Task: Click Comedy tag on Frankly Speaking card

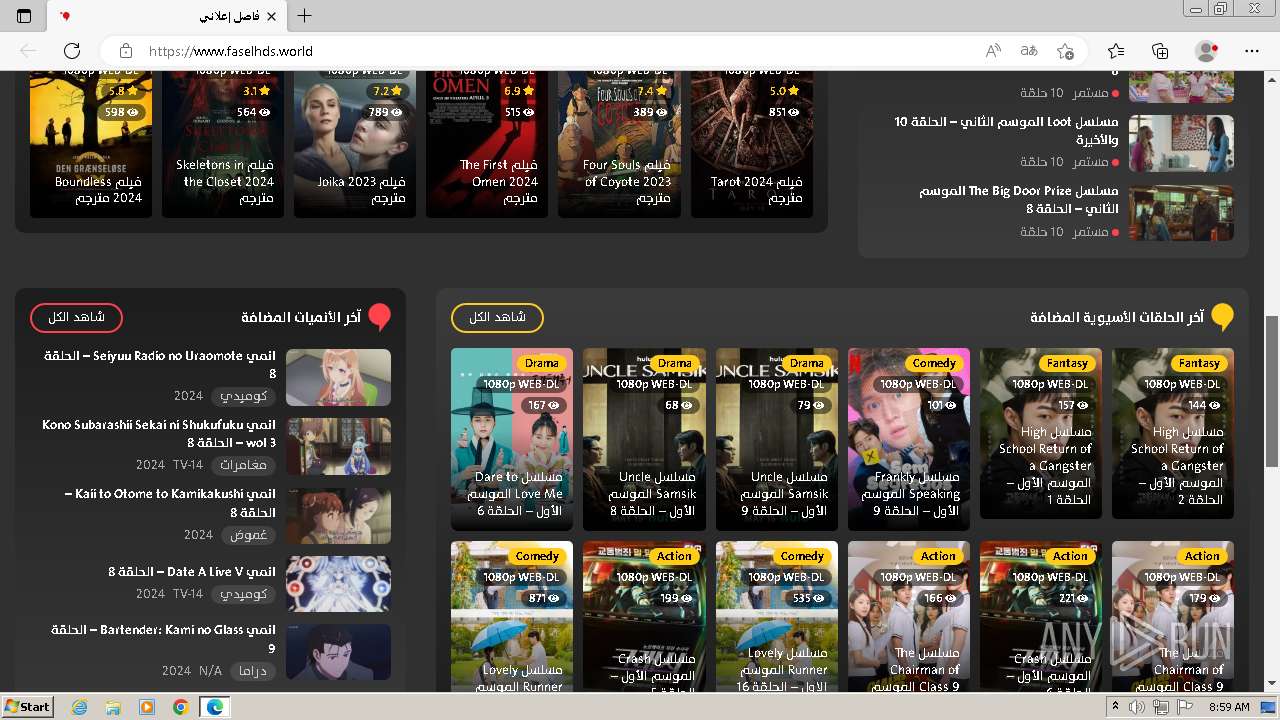Action: [x=934, y=363]
